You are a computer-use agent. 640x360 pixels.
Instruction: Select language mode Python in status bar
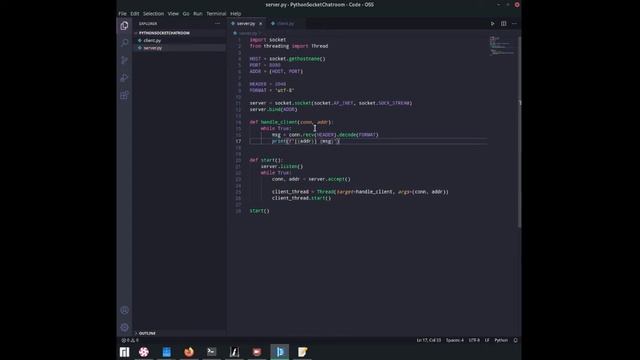501,340
